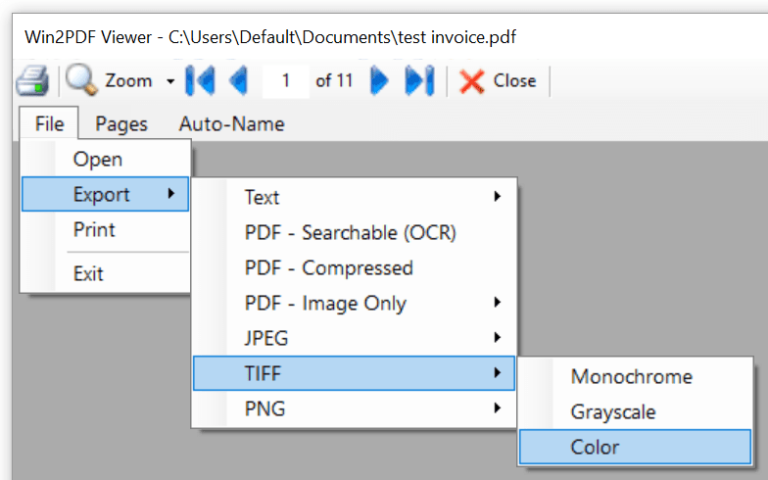The image size is (768, 480).
Task: Expand PDF - Image Only submenu
Action: [x=354, y=303]
